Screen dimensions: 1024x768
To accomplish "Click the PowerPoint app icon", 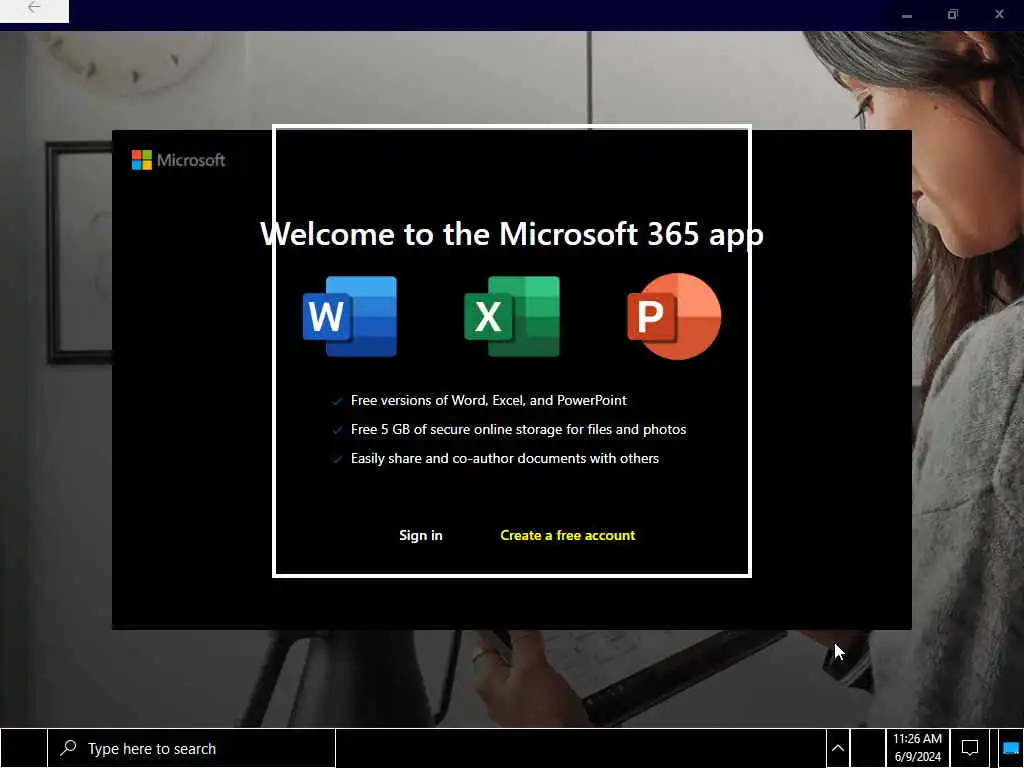I will 674,316.
